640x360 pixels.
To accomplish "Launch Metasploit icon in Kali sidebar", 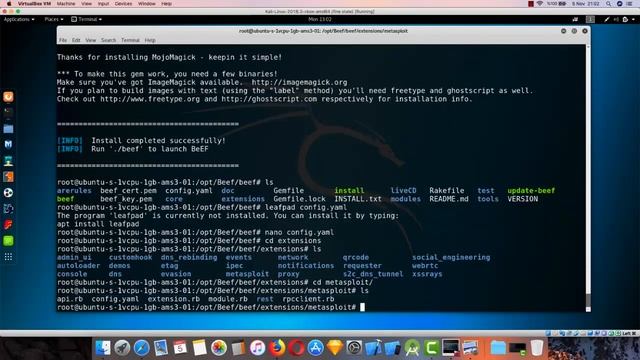I will [x=8, y=144].
